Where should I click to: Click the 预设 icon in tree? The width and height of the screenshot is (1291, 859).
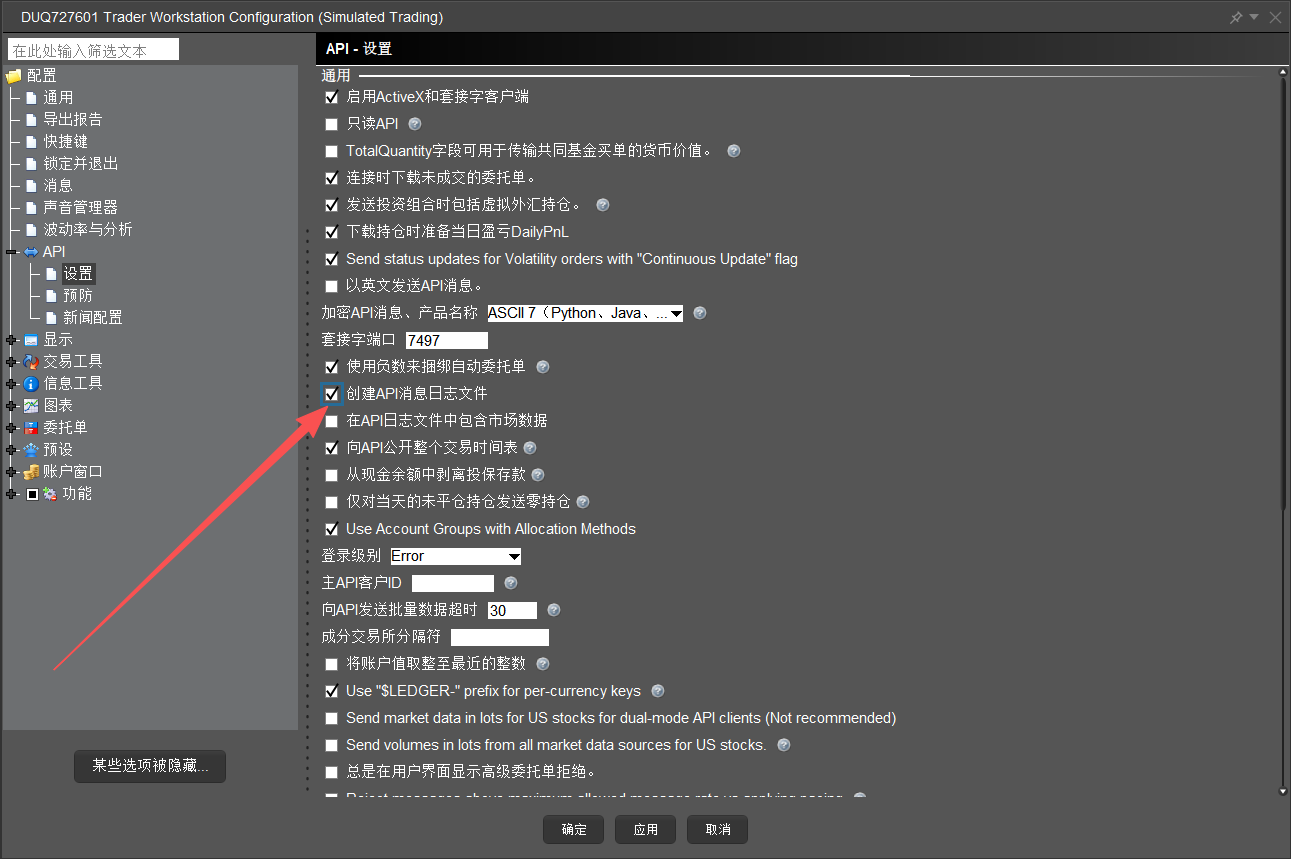pos(31,450)
